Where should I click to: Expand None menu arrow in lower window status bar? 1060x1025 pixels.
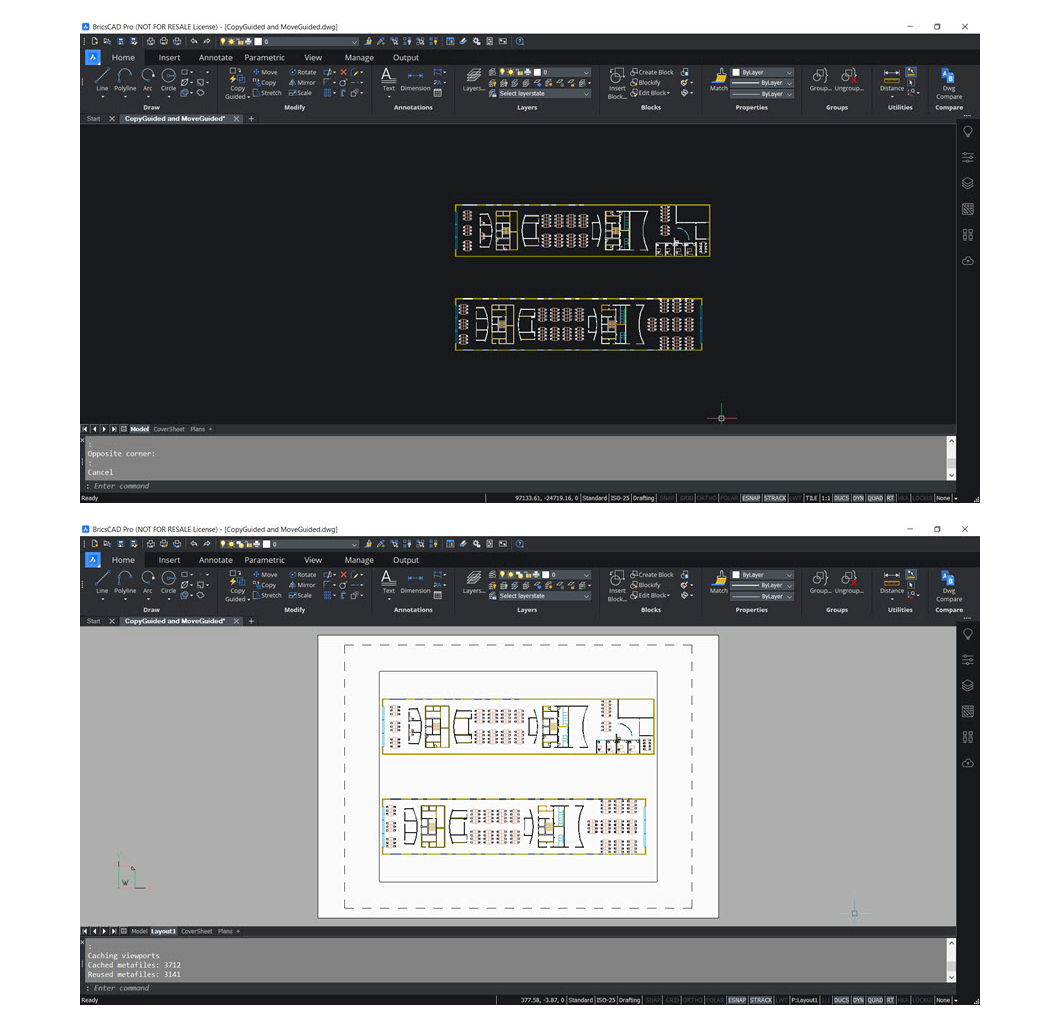click(x=955, y=1000)
